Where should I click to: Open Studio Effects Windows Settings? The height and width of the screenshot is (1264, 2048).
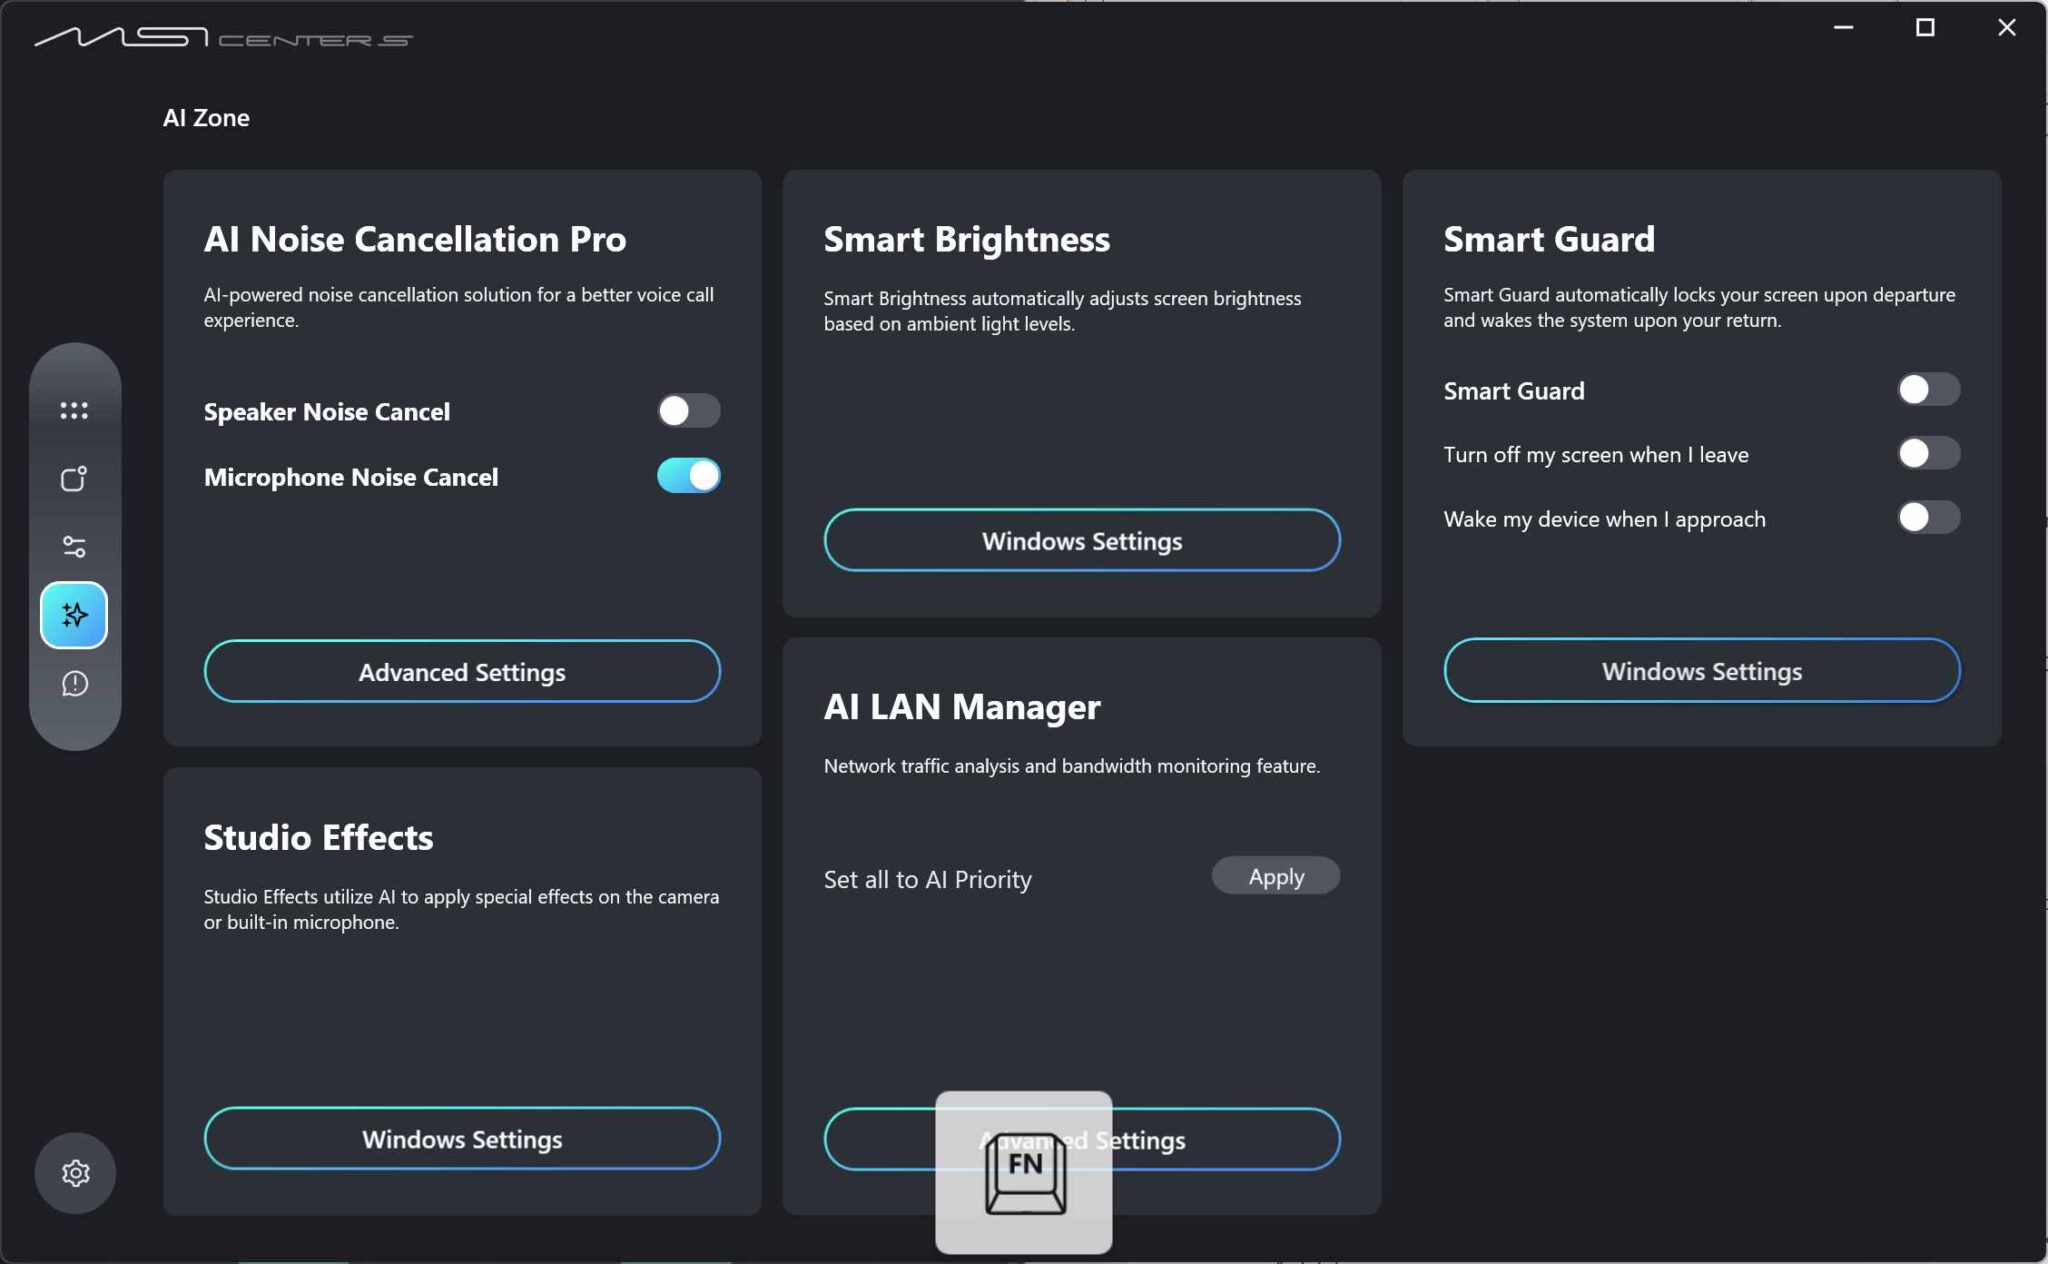click(x=462, y=1139)
